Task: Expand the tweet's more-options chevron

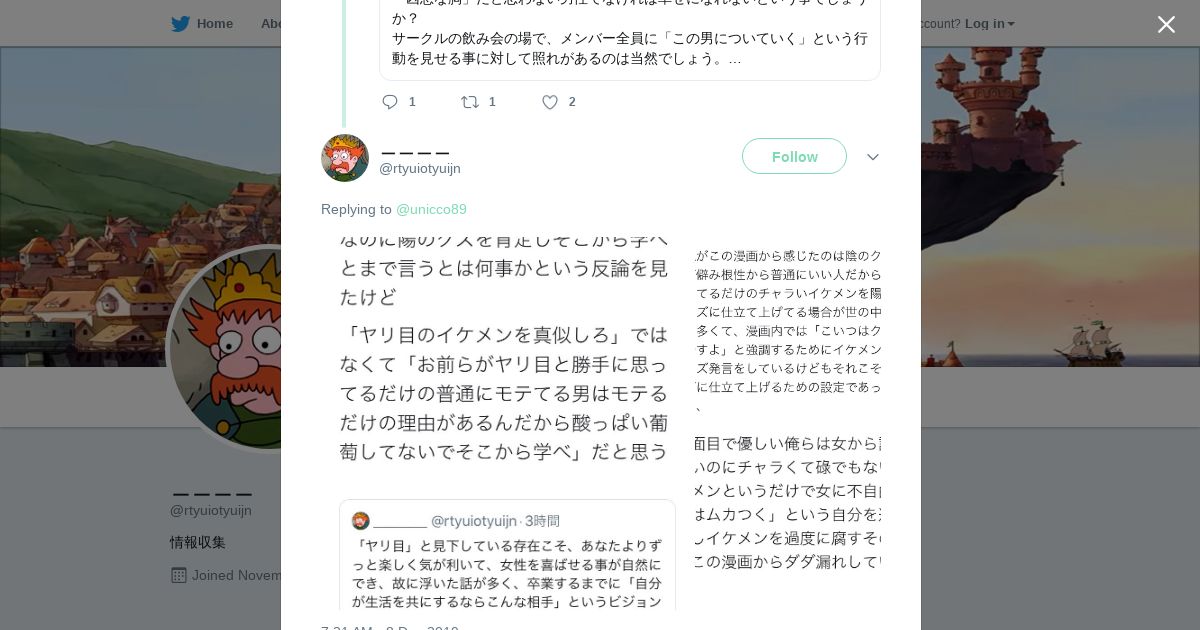Action: pos(873,157)
